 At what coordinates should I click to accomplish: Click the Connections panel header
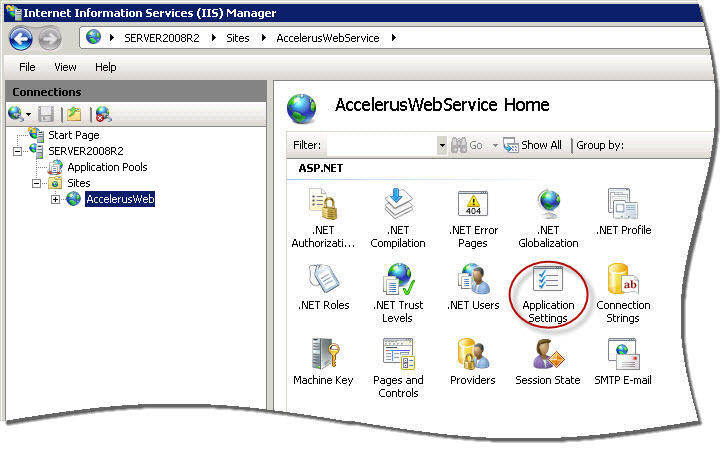[136, 92]
